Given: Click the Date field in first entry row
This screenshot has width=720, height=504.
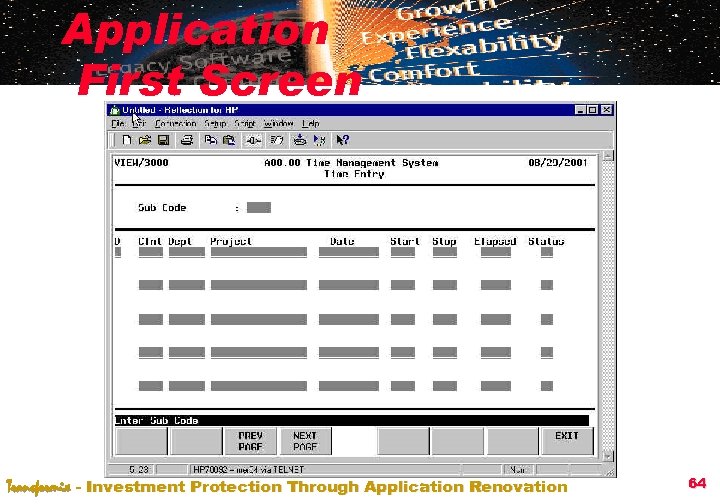Looking at the screenshot, I should 349,252.
